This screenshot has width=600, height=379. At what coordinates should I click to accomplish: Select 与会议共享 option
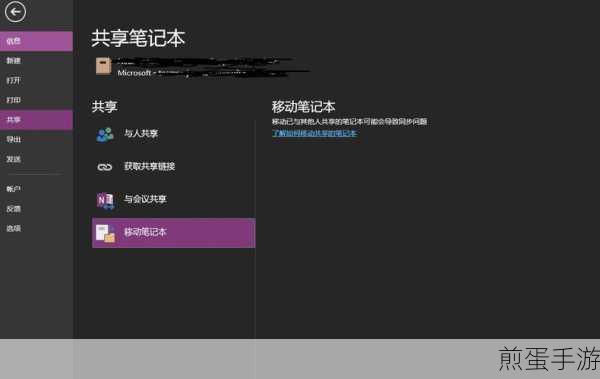click(x=173, y=199)
